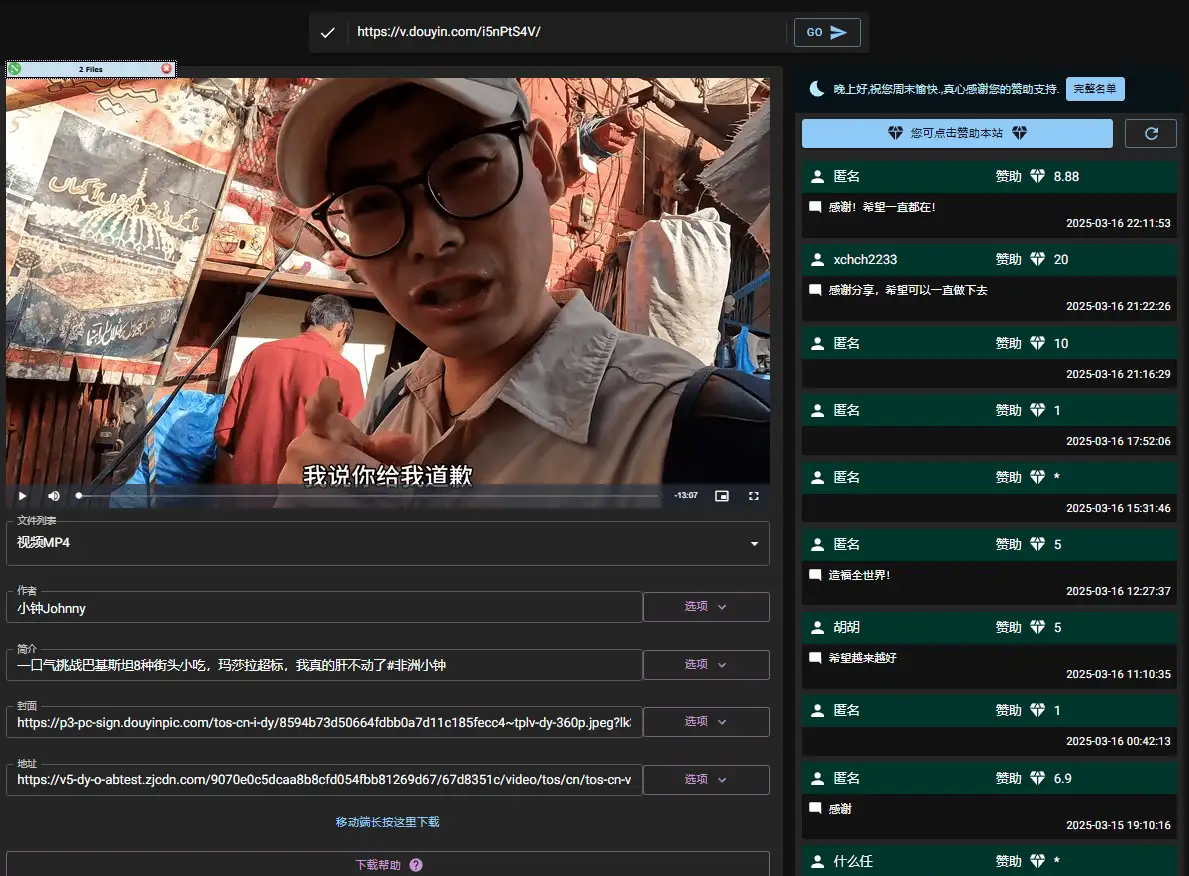
Task: Play the video
Action: pyautogui.click(x=22, y=496)
